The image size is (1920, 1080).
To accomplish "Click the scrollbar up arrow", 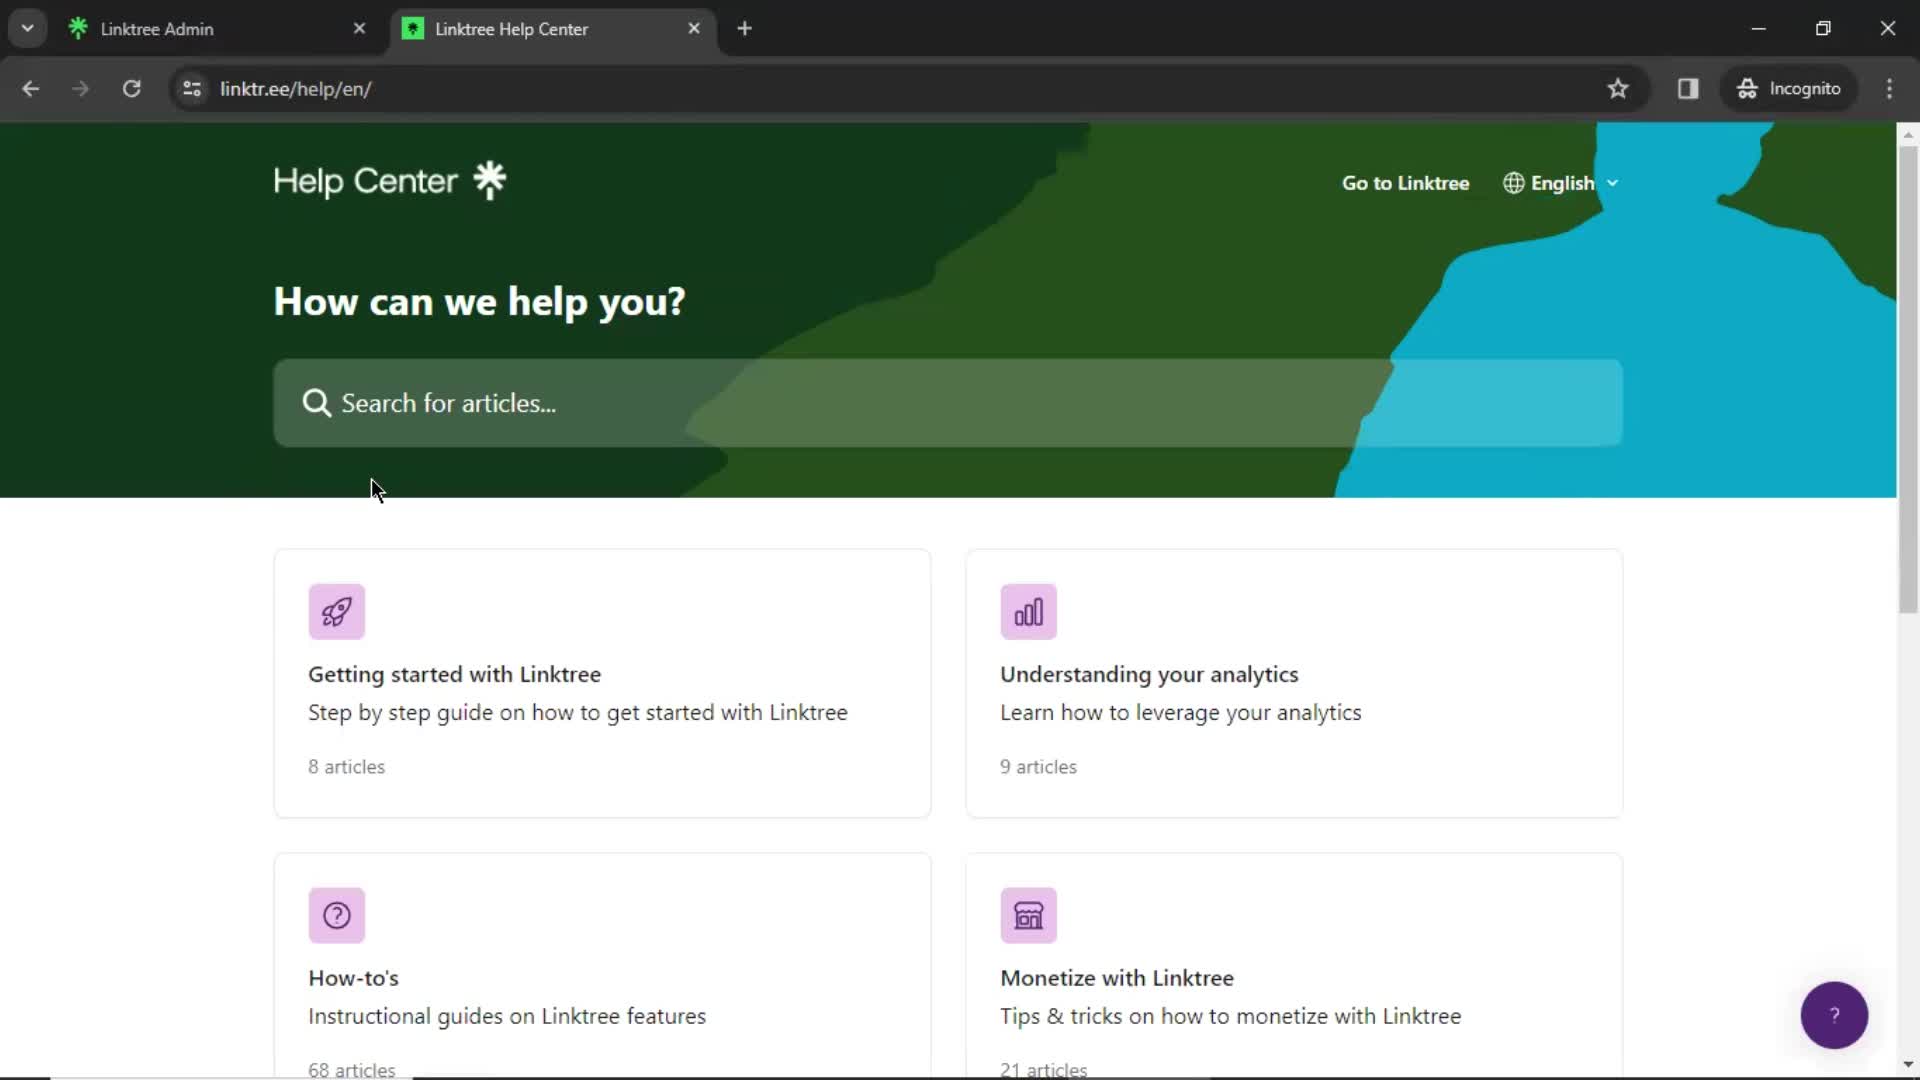I will 1908,134.
